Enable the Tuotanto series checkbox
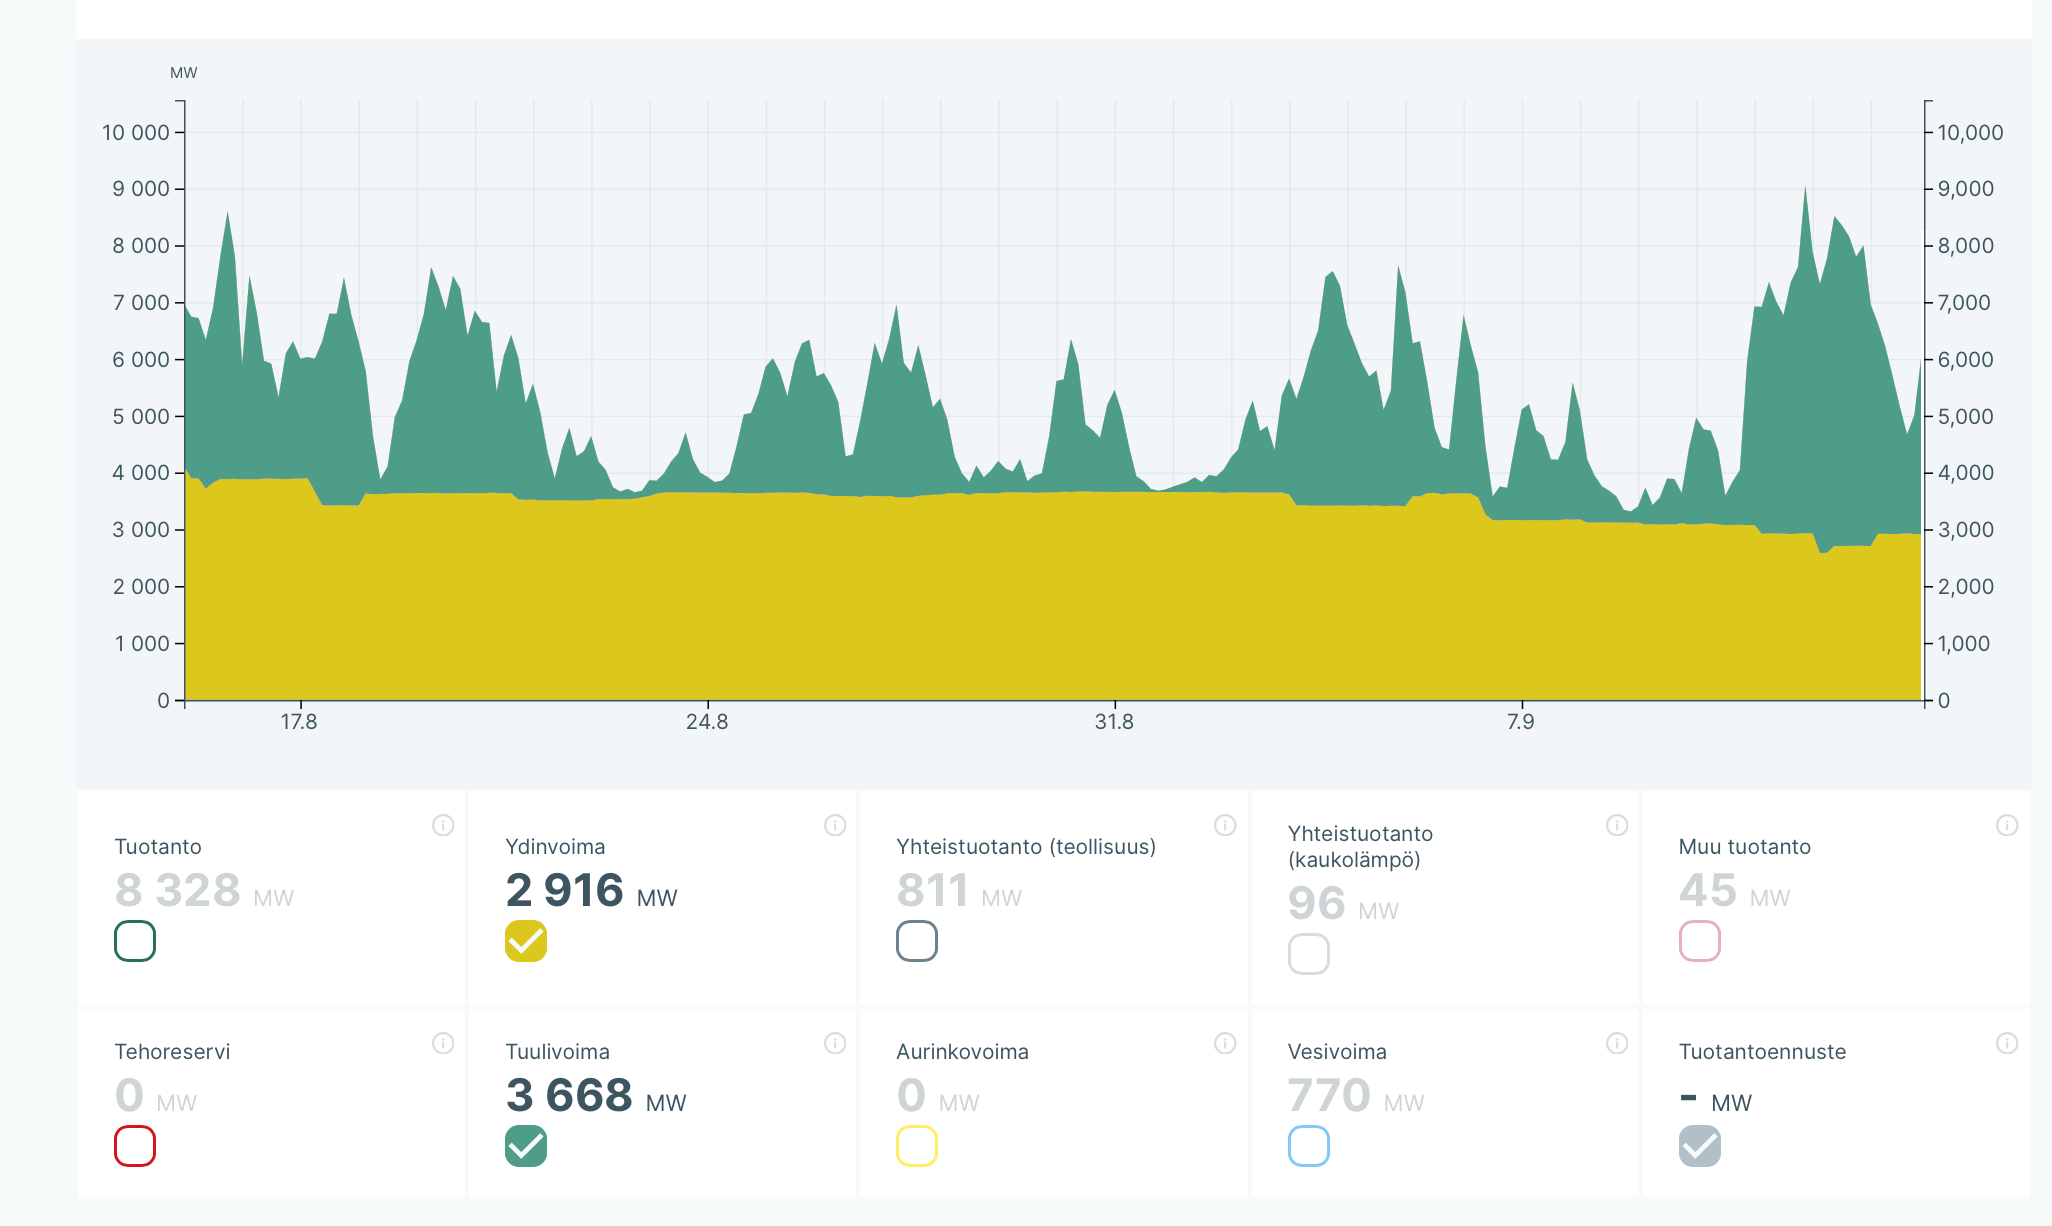Screen dimensions: 2052x1226 pyautogui.click(x=135, y=941)
